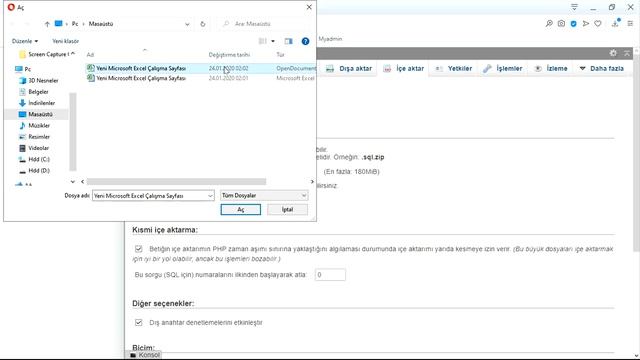Viewport: 640px width, 360px height.
Task: Open Opera search magnifier icon
Action: 549,24
